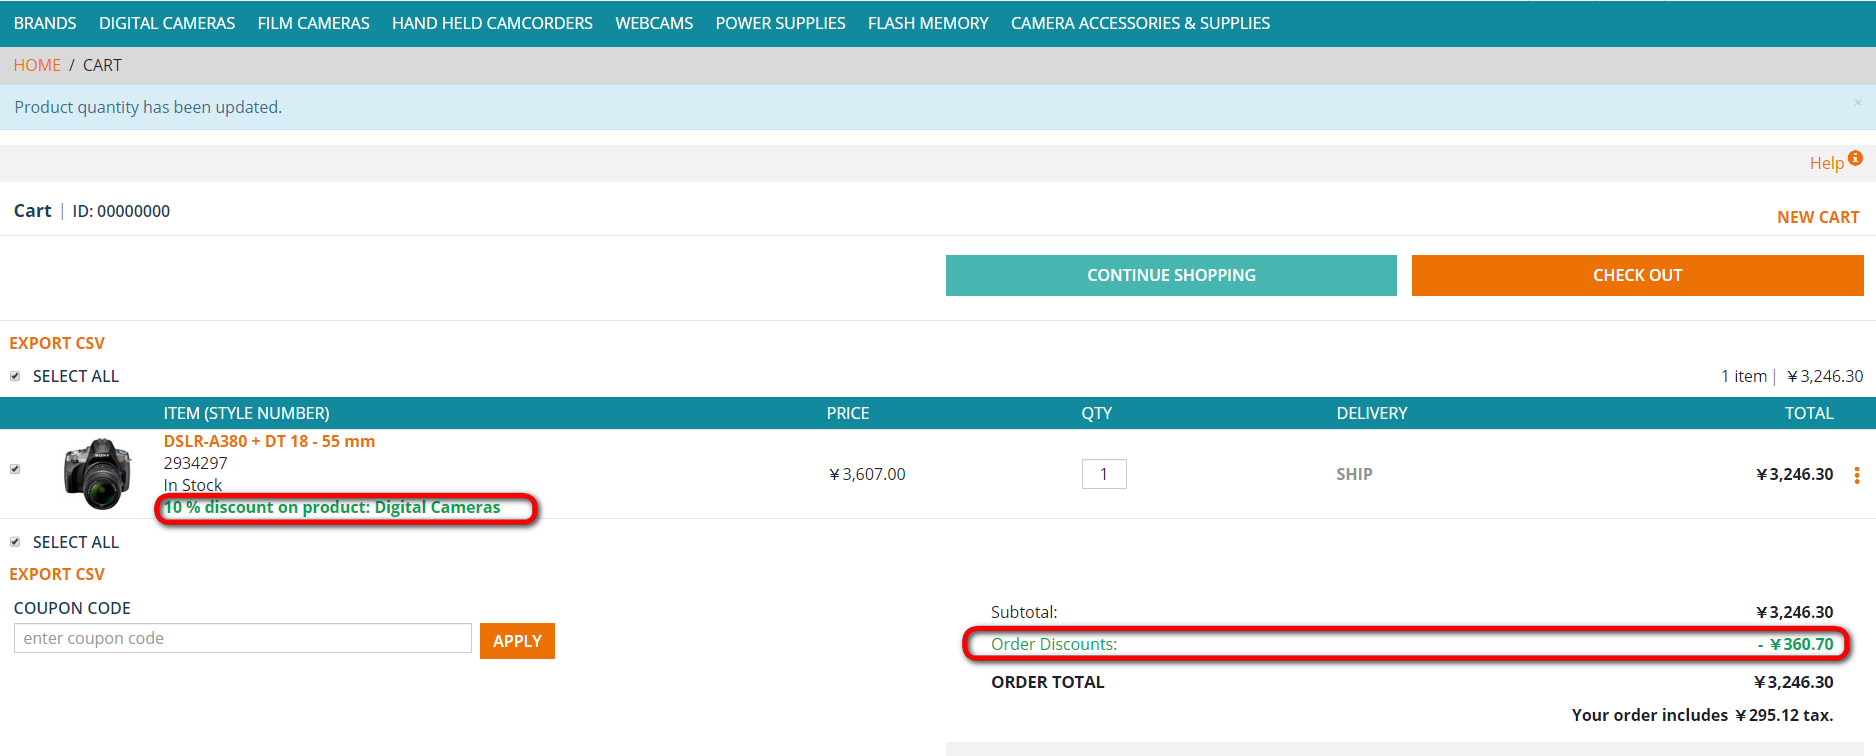
Task: Click the ITEM (STYLE NUMBER) column header
Action: pos(246,413)
